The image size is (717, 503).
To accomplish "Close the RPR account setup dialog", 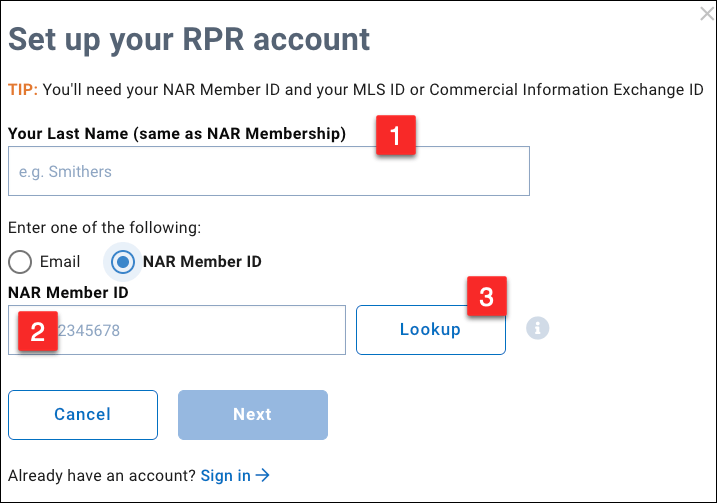I will pyautogui.click(x=706, y=14).
